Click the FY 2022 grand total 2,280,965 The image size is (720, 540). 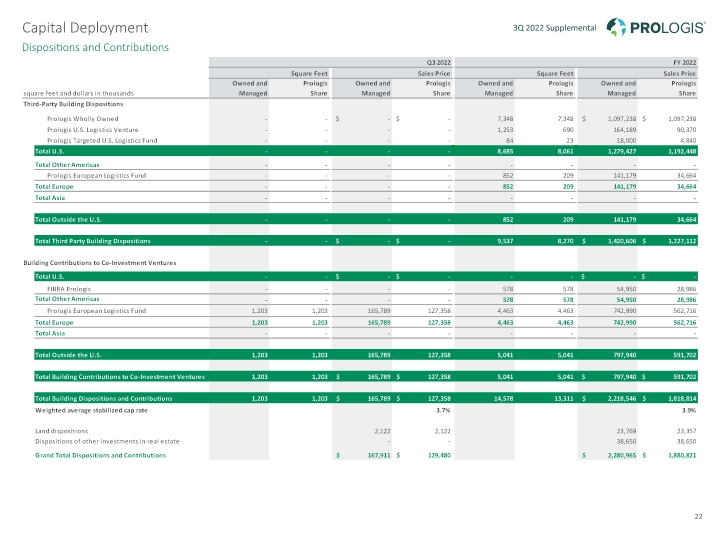click(x=622, y=456)
